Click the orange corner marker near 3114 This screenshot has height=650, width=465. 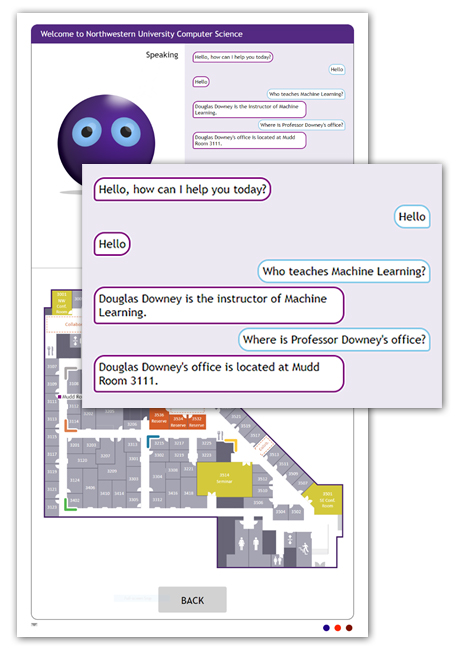70,426
